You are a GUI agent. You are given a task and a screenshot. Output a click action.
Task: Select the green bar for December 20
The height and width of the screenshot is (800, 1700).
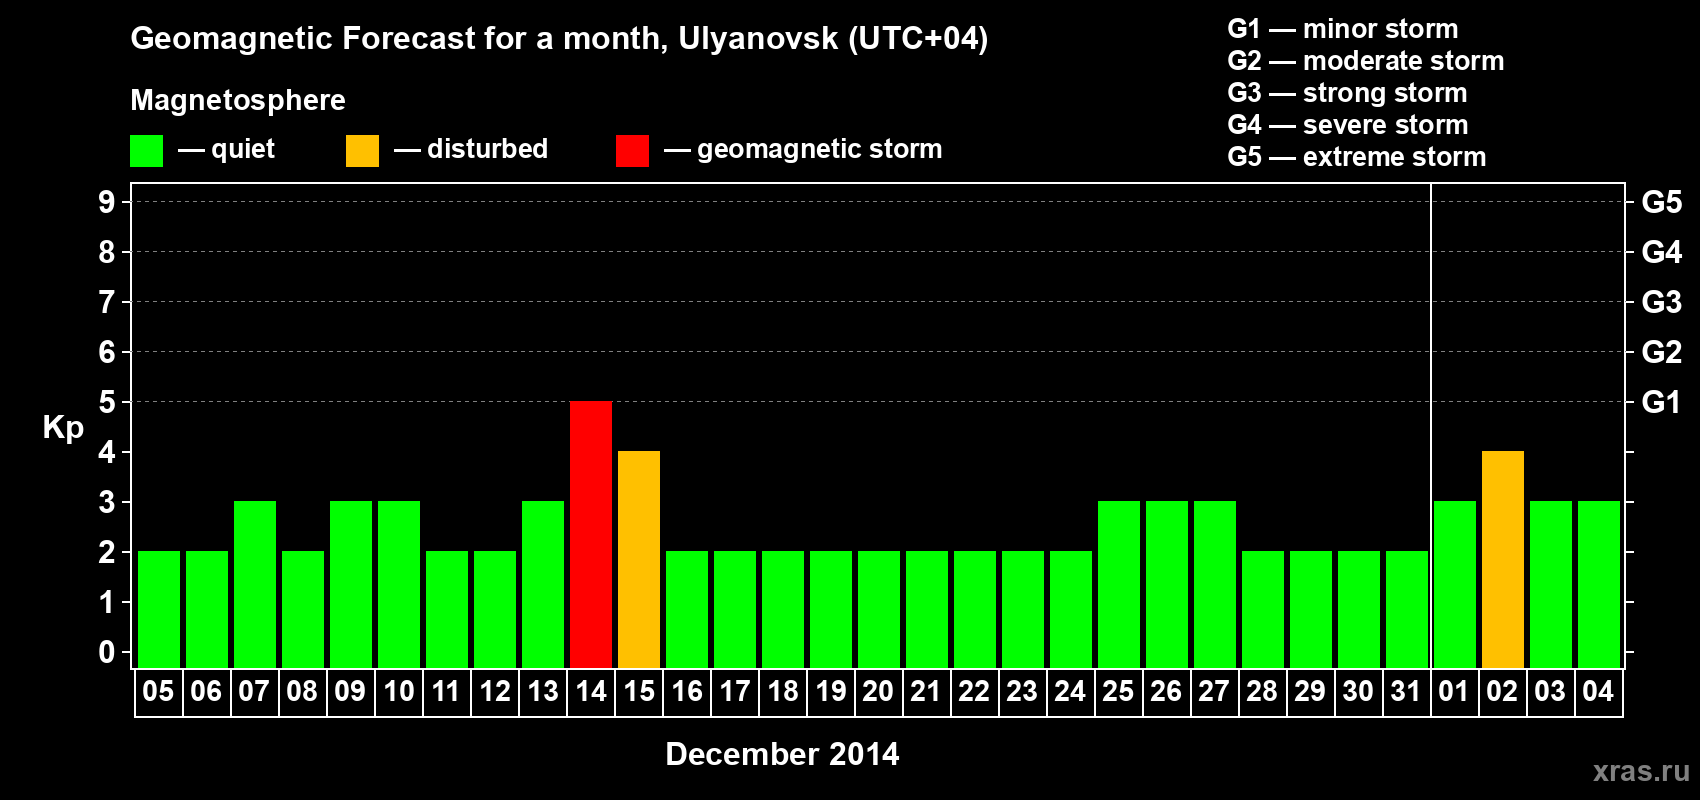coord(879,609)
